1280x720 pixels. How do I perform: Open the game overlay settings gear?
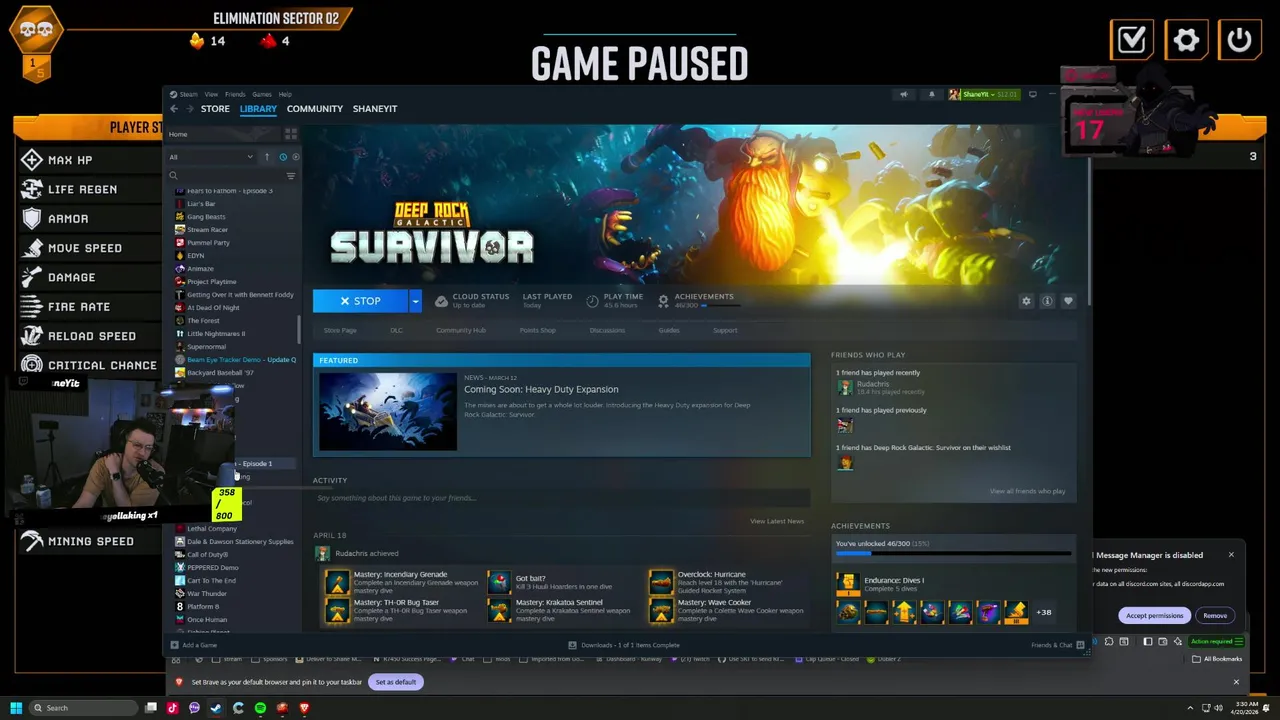(1186, 40)
